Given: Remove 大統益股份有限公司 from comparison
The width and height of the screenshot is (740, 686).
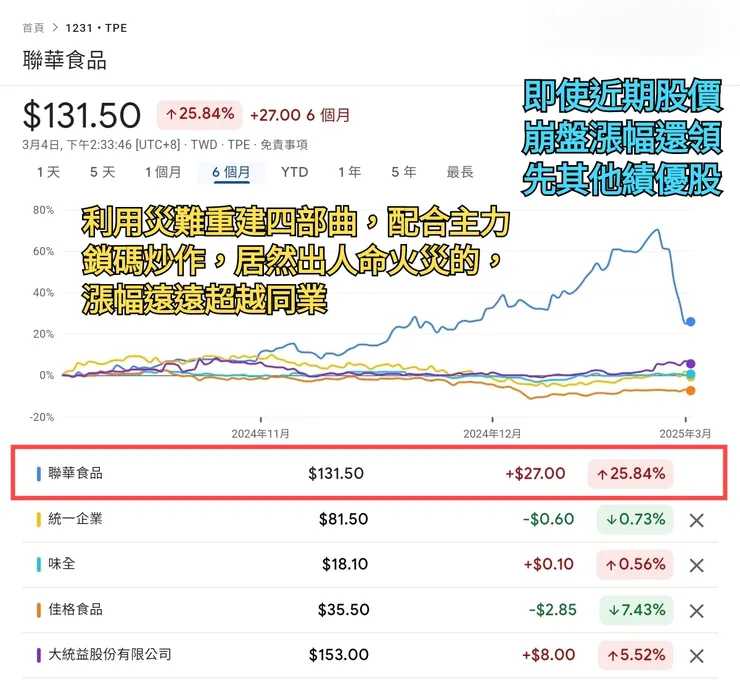Looking at the screenshot, I should point(697,656).
